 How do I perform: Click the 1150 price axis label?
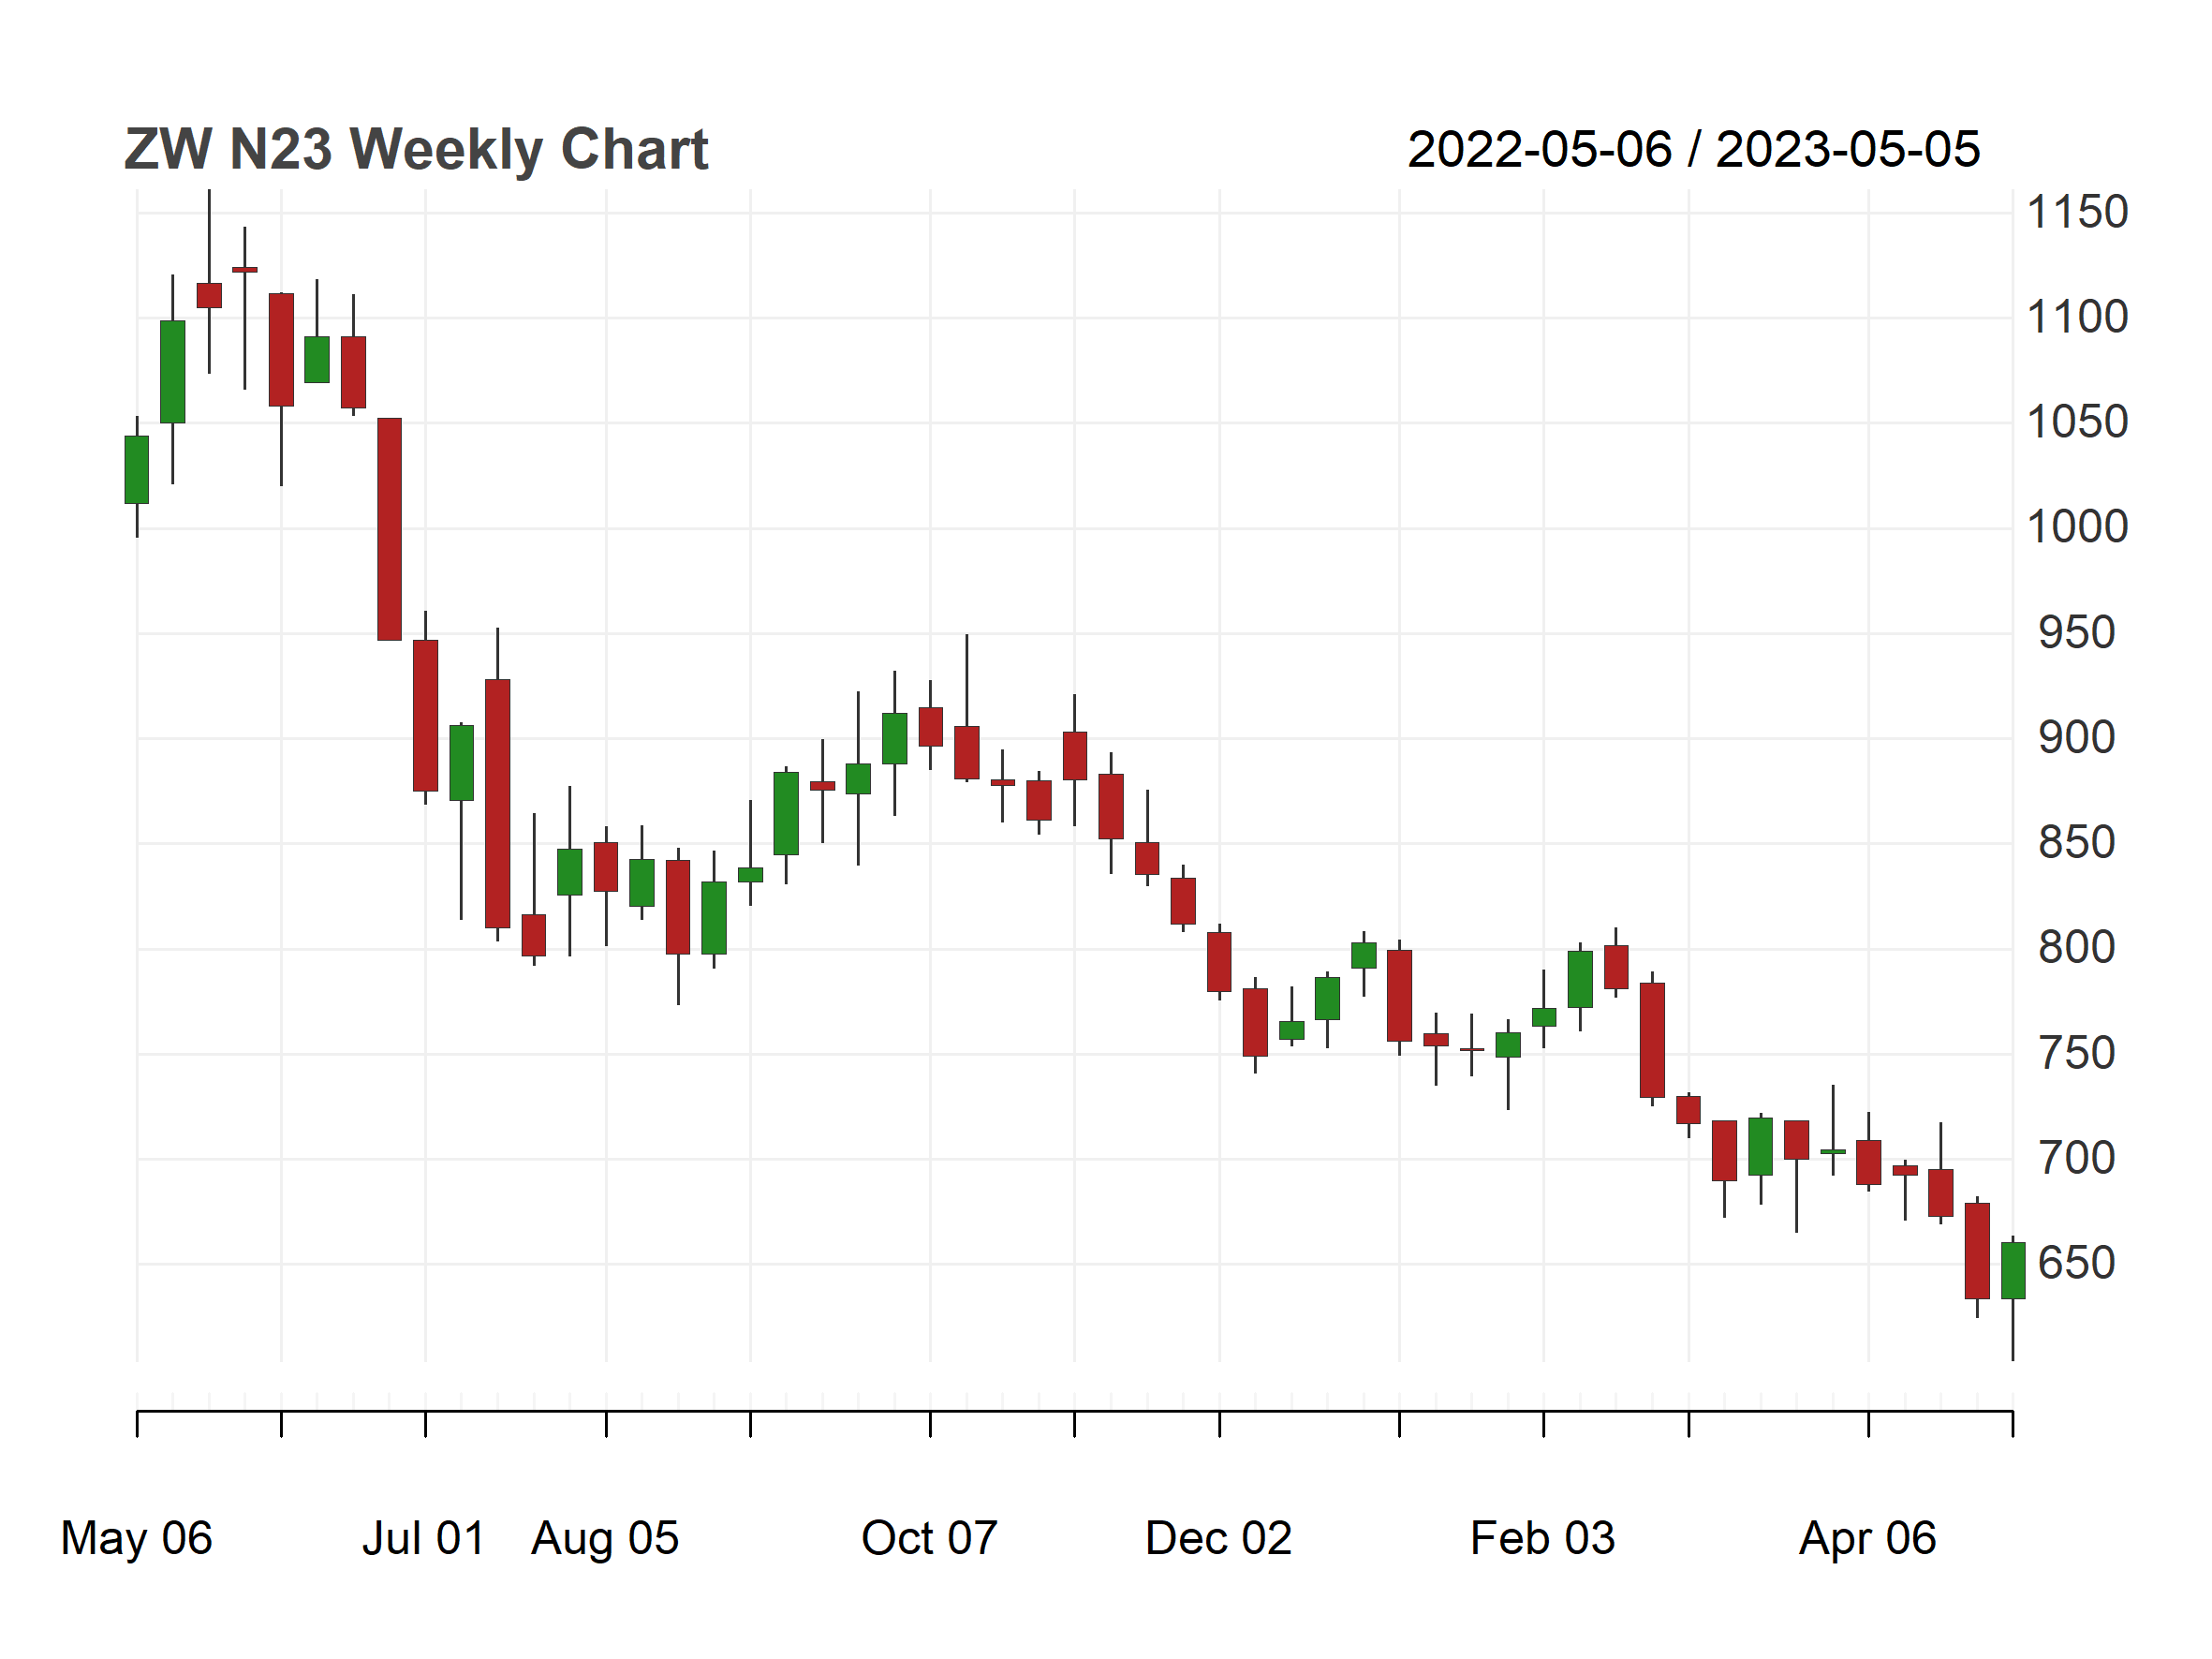point(2076,213)
